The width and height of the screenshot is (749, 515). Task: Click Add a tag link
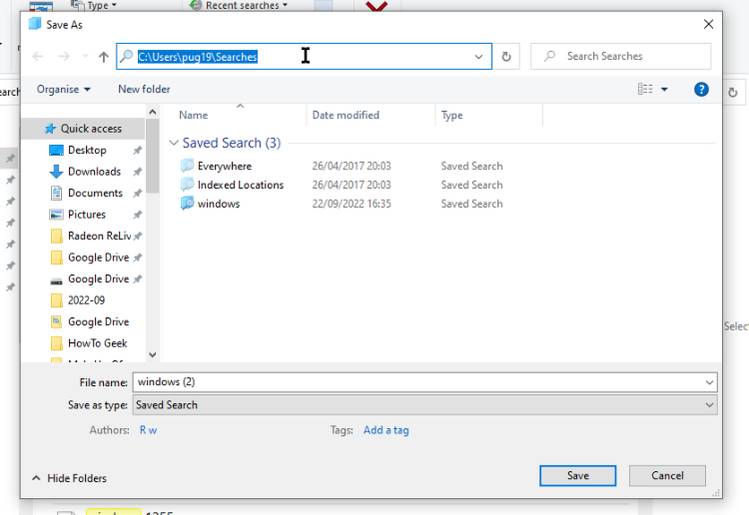point(386,430)
